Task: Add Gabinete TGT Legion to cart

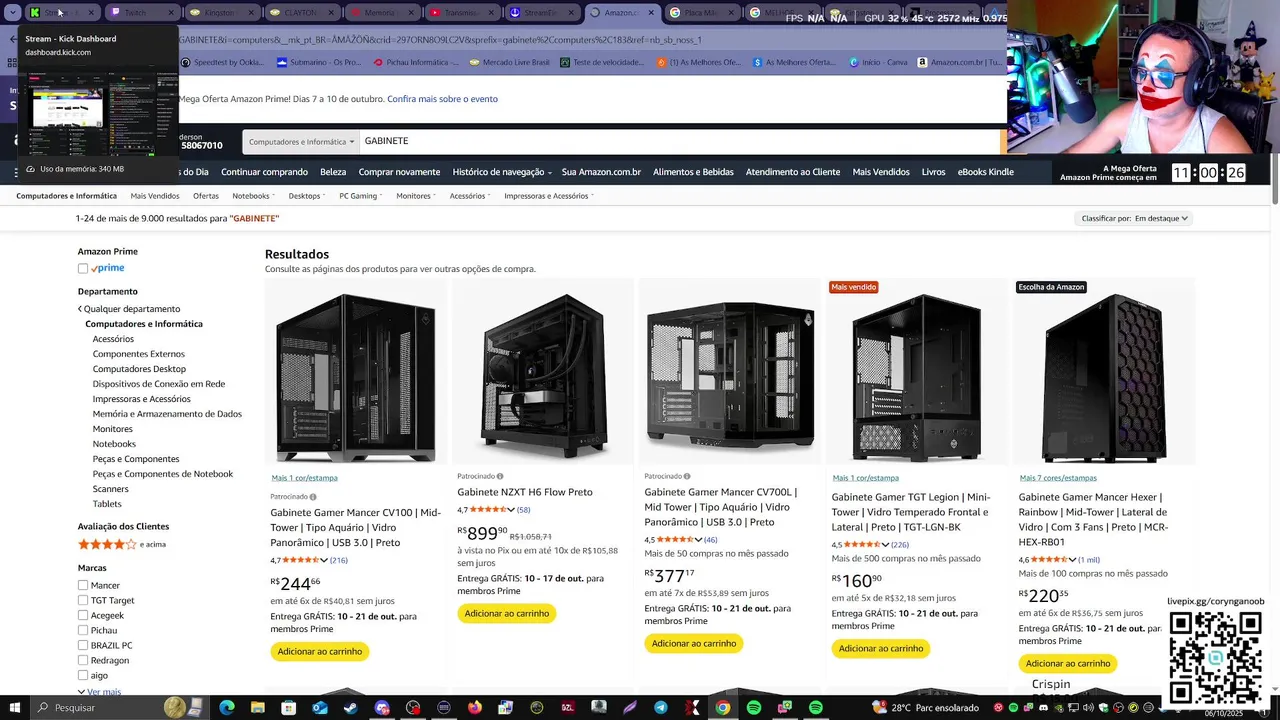Action: point(881,648)
